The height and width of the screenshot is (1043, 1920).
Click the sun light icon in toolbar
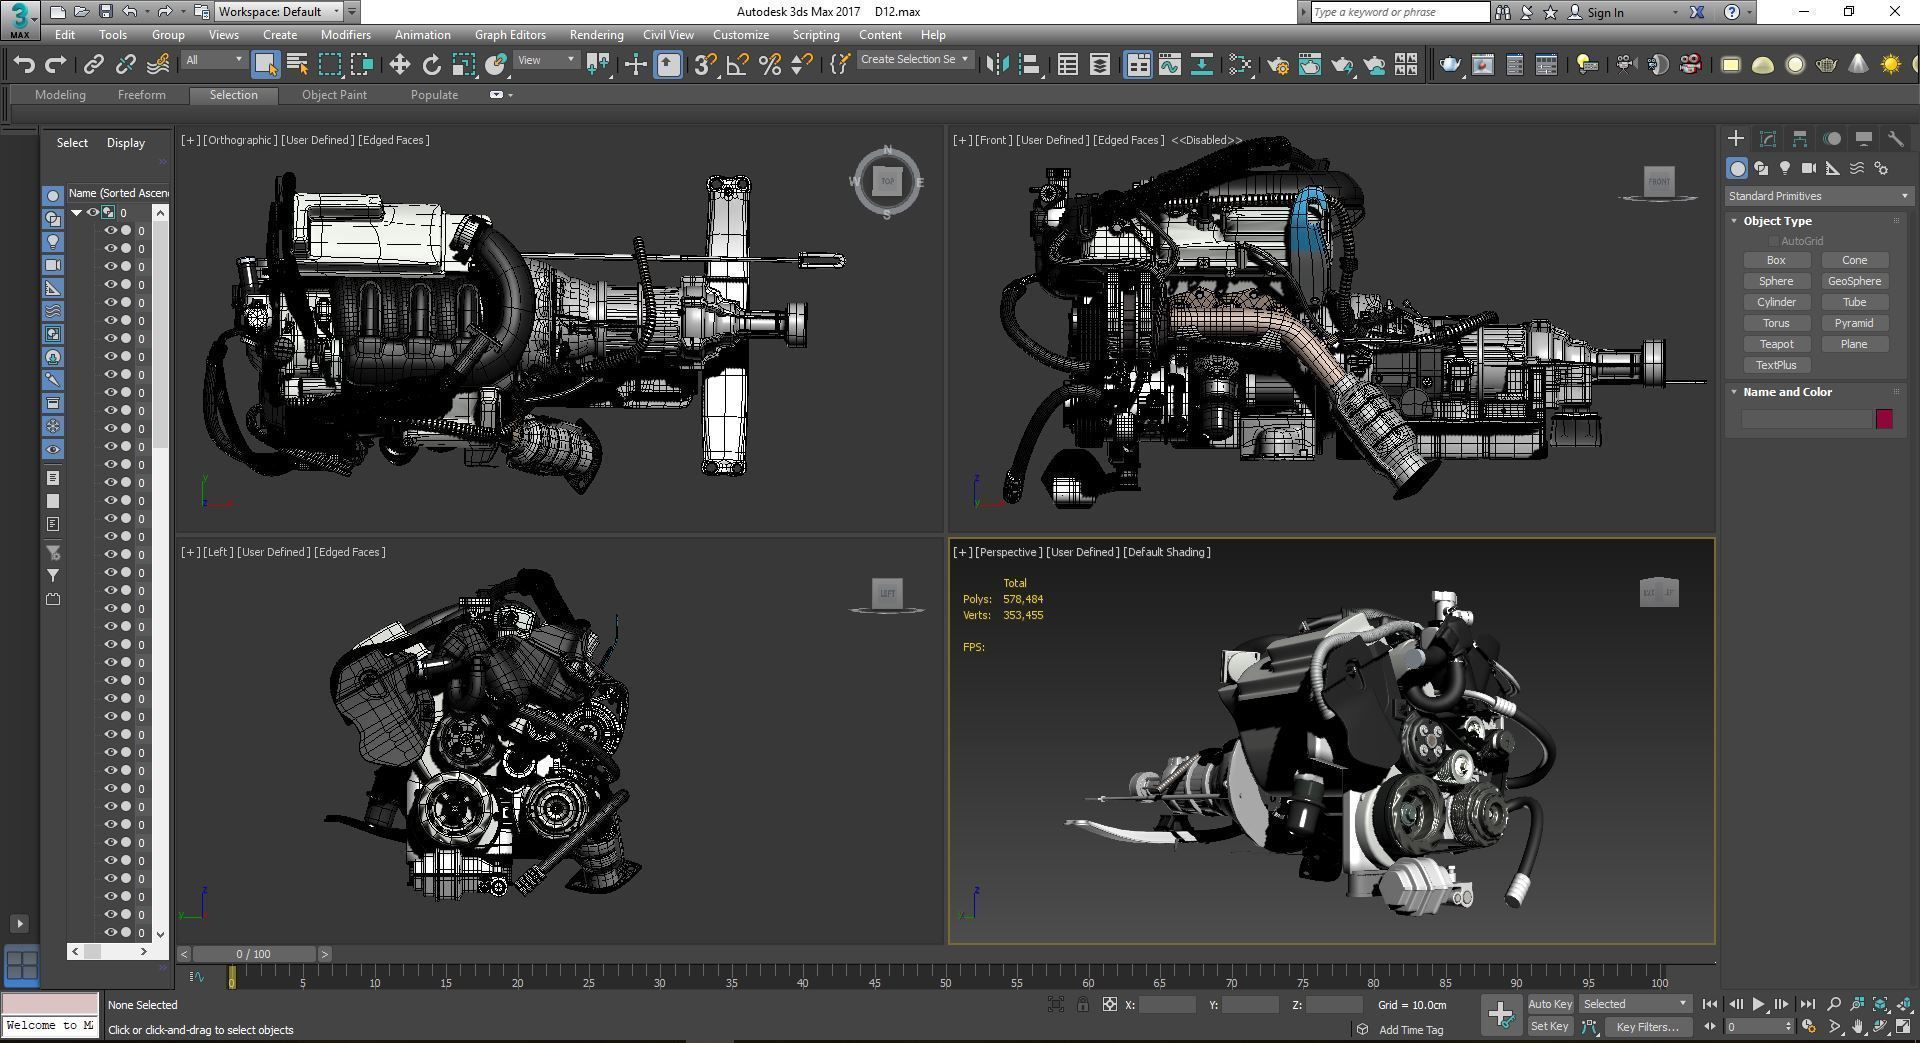pyautogui.click(x=1890, y=65)
